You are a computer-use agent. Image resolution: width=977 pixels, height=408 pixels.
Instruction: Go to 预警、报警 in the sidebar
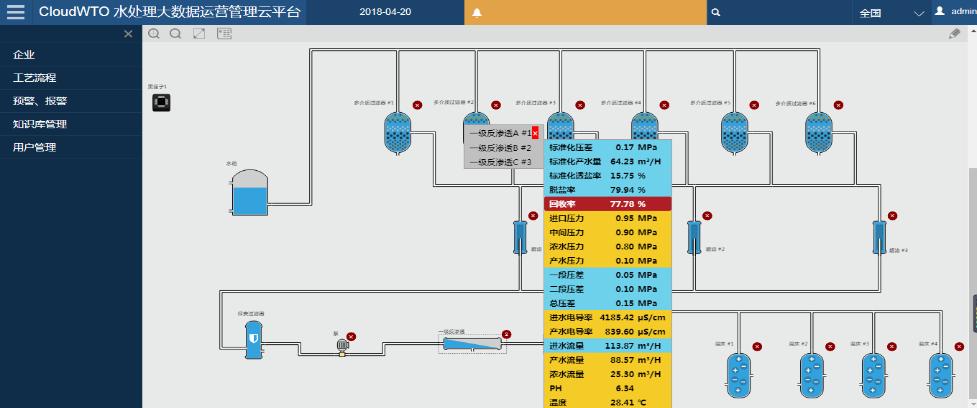40,101
